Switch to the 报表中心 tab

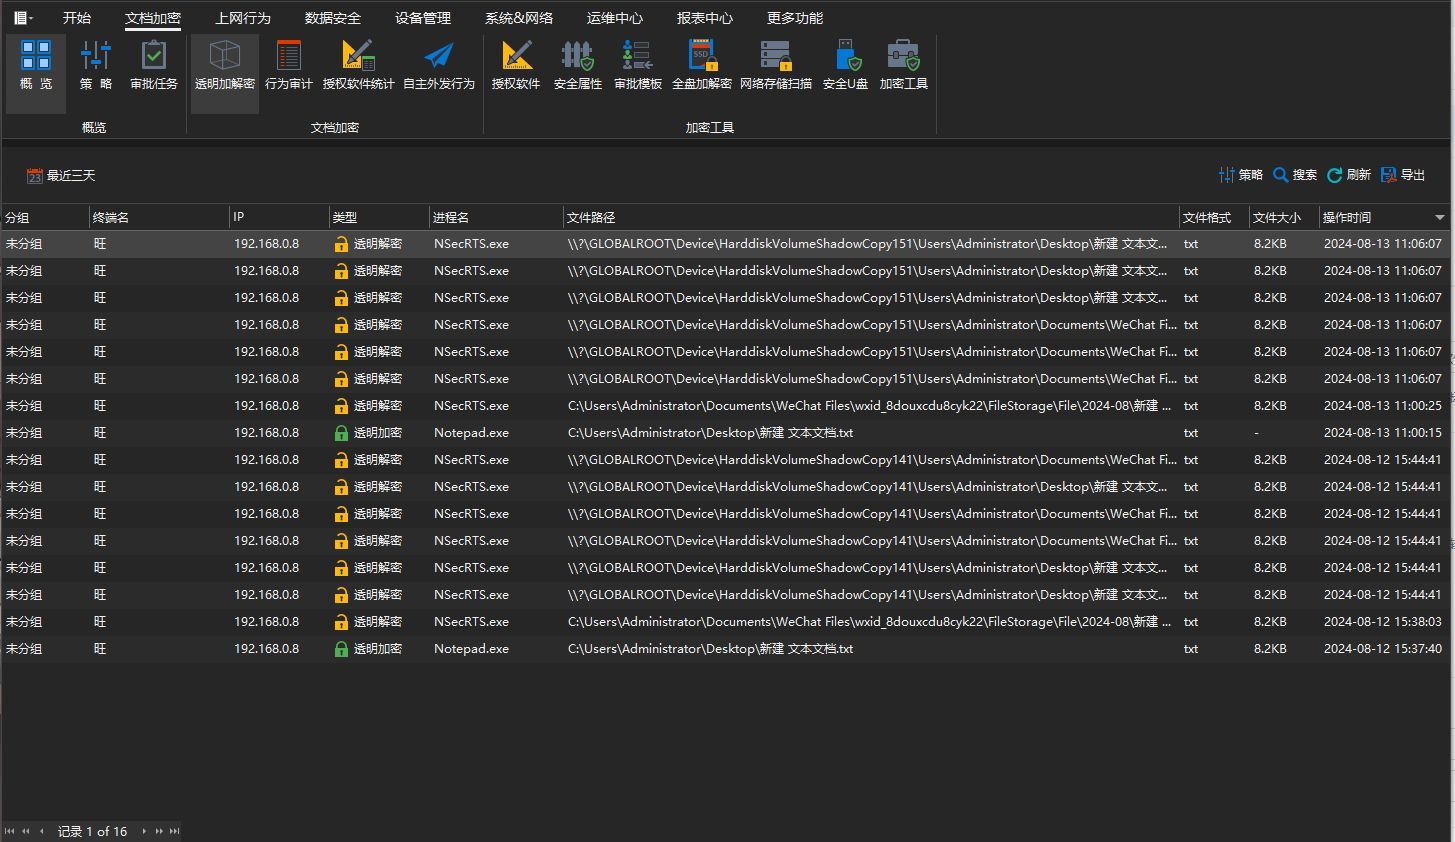click(x=705, y=18)
